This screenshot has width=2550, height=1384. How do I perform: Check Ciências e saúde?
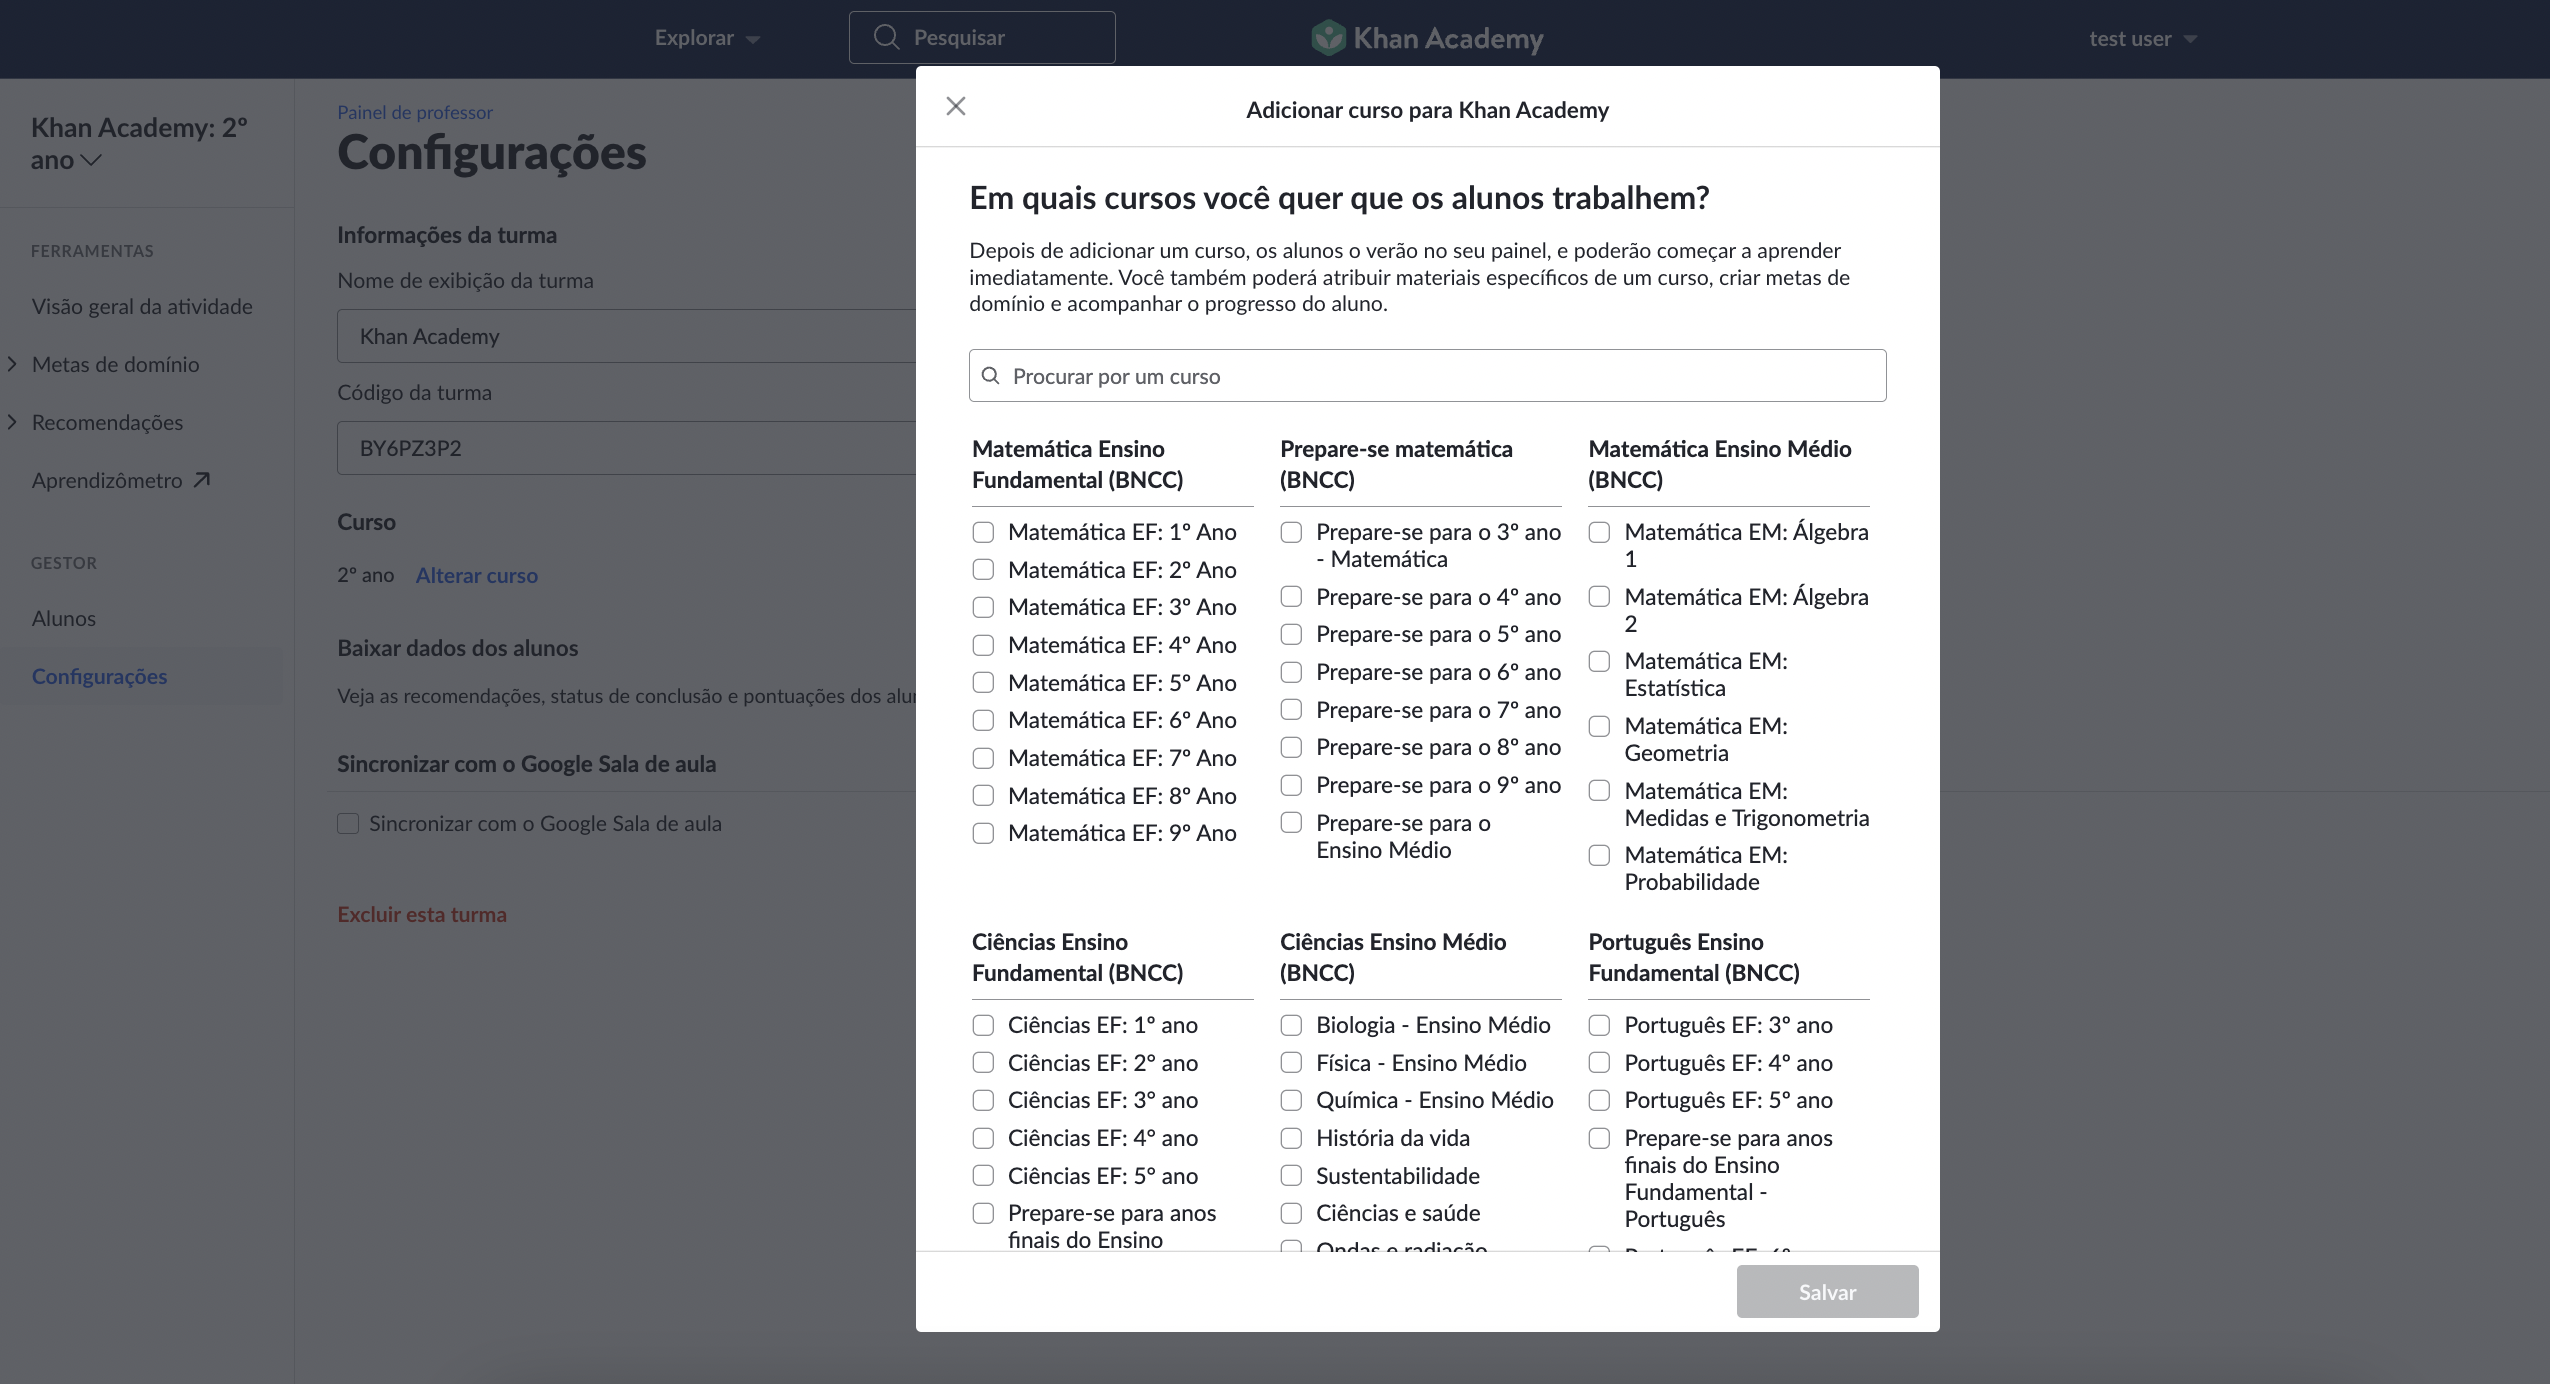coord(1291,1213)
